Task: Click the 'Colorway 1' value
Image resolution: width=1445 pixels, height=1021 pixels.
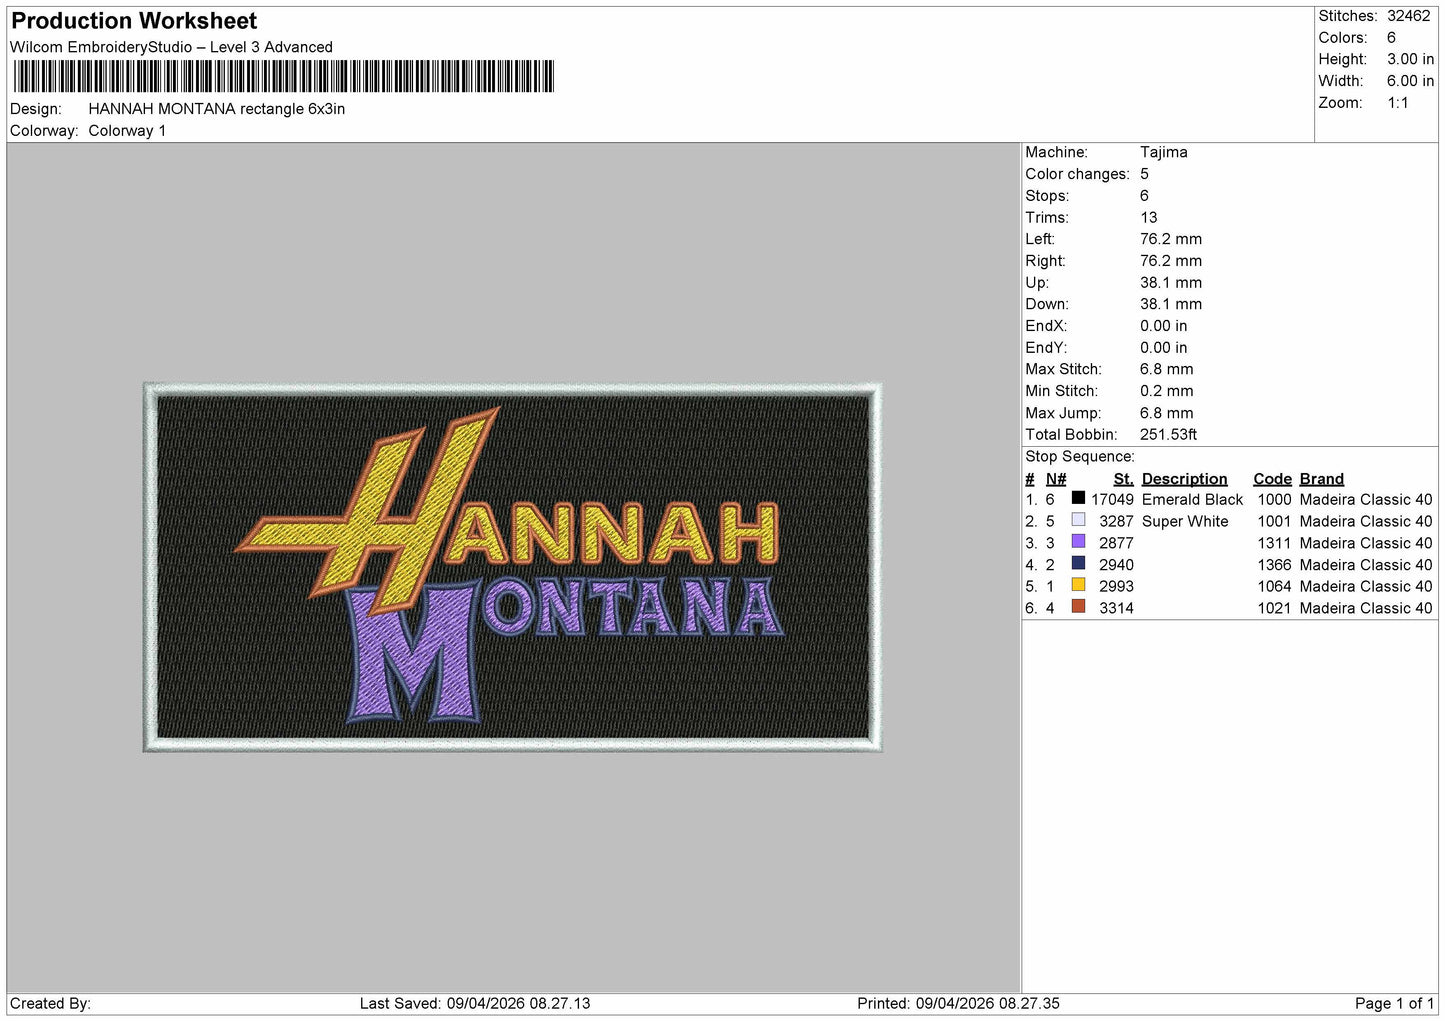Action: [x=127, y=131]
